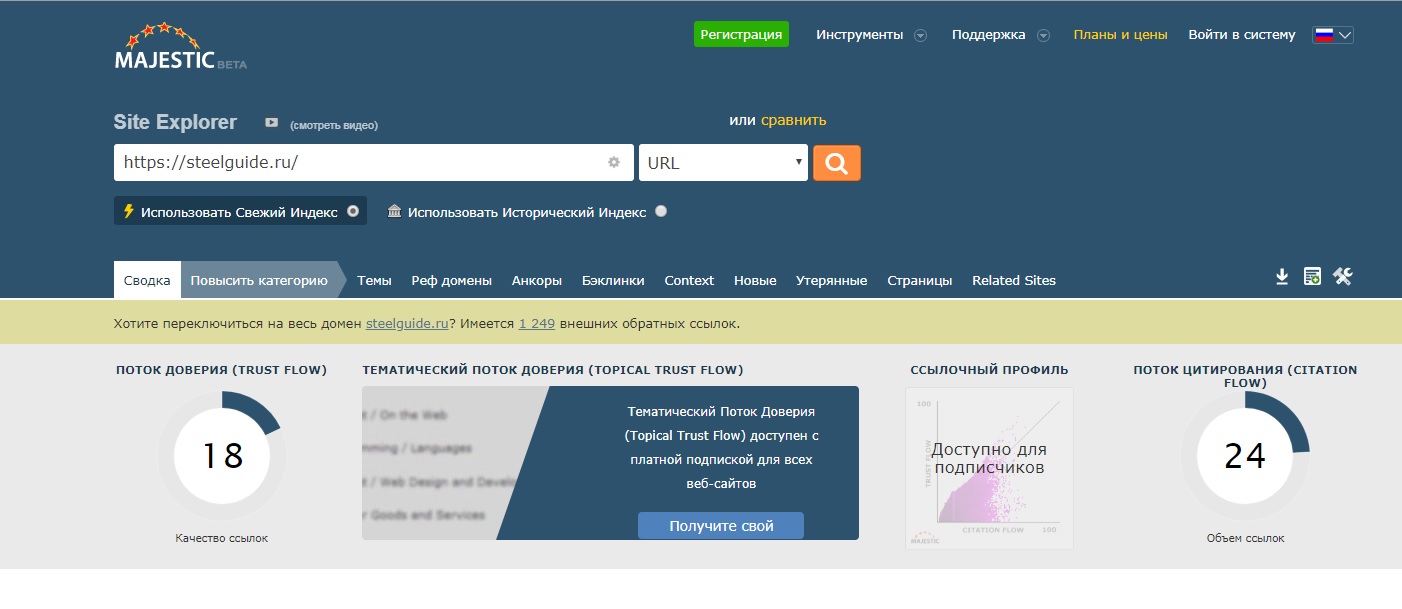The height and width of the screenshot is (609, 1402).
Task: Click the Поток цитирования (Citation Flow) heading
Action: pyautogui.click(x=1245, y=376)
